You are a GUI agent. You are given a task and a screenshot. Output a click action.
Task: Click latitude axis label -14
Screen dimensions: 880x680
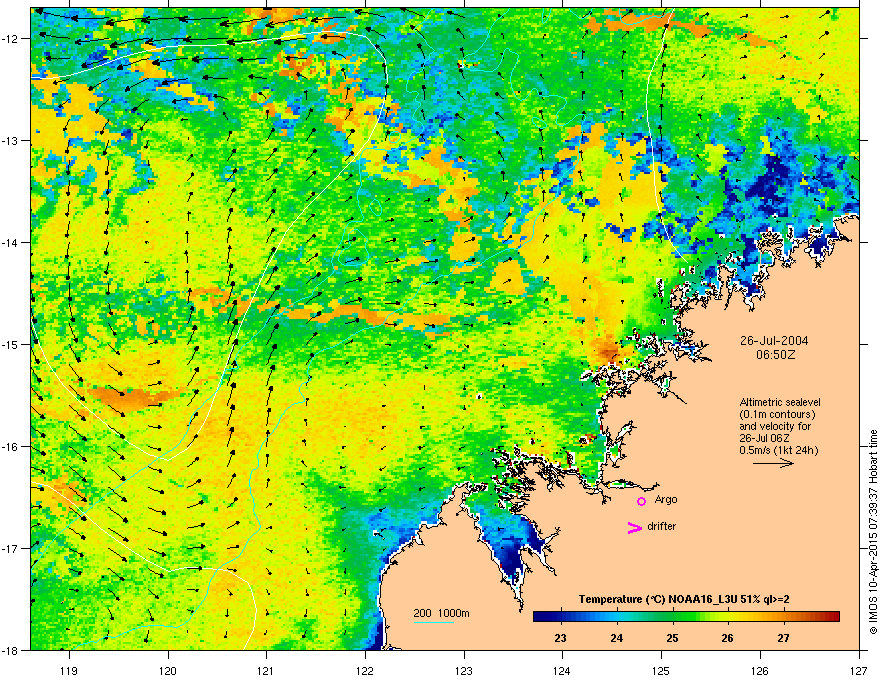[10, 242]
